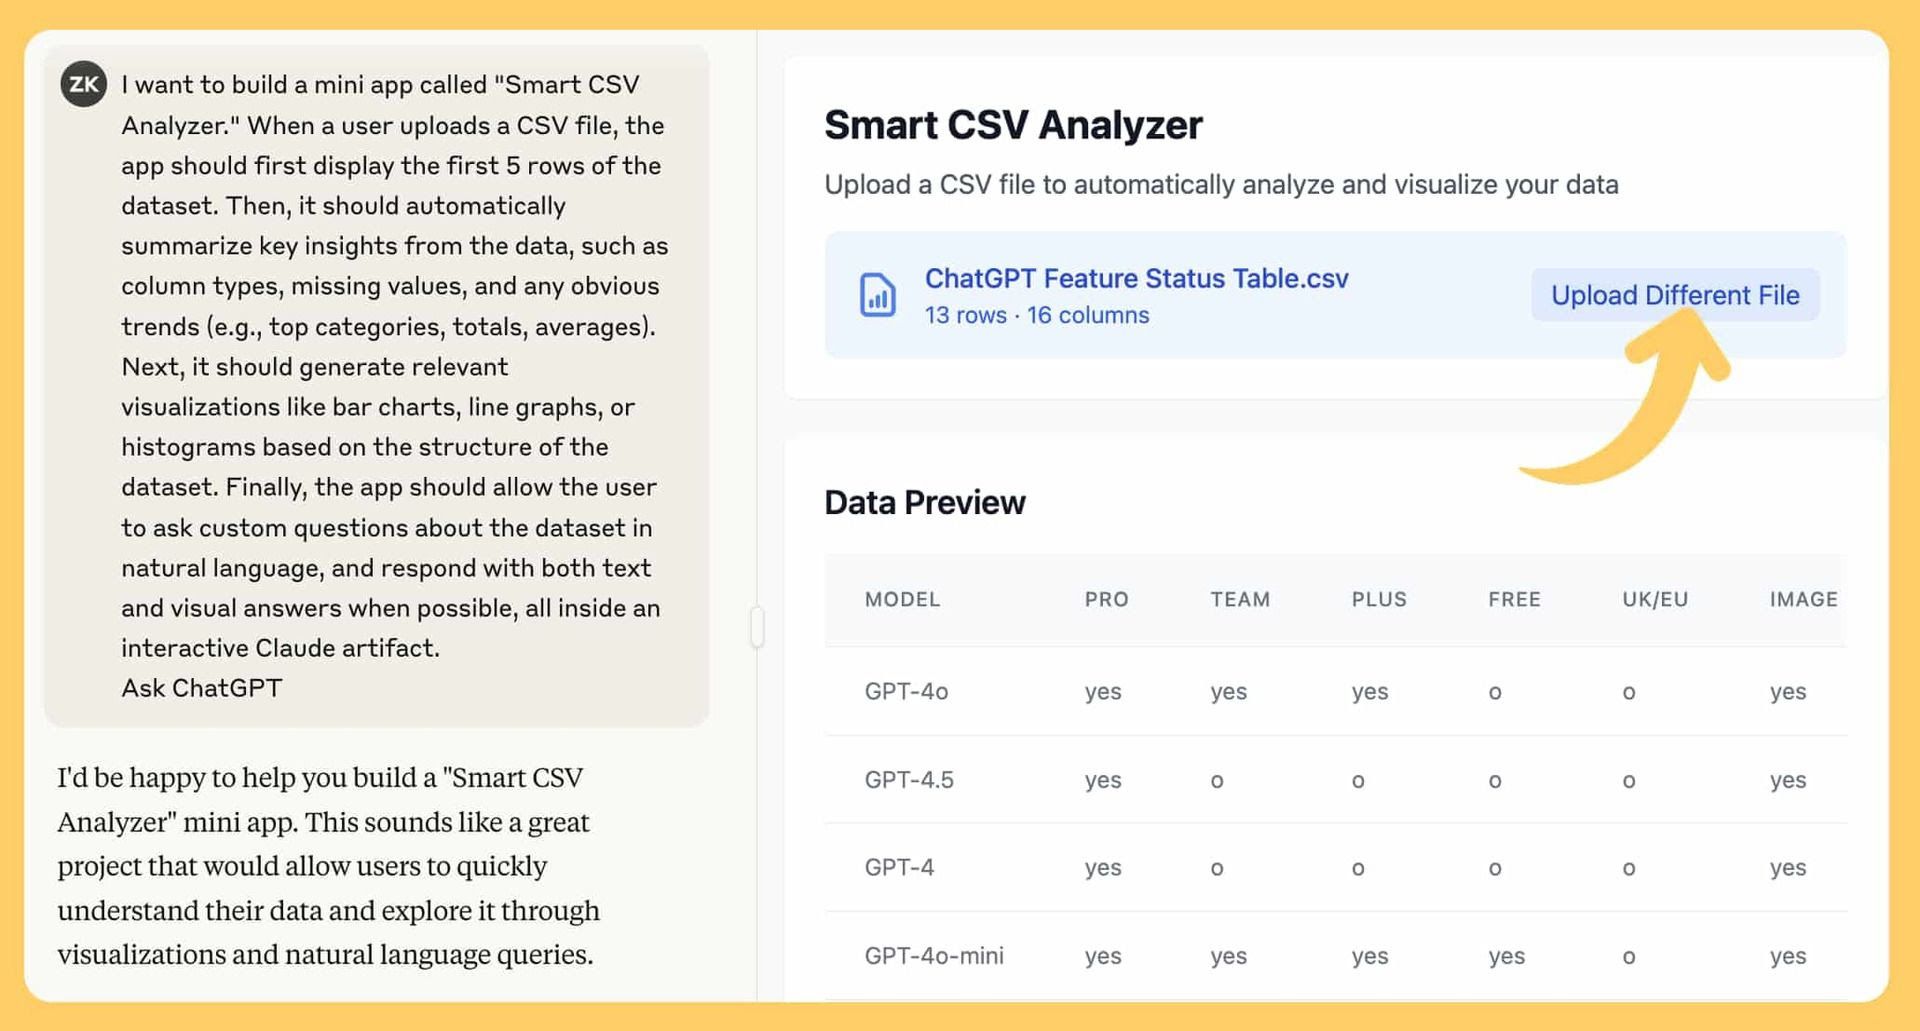
Task: Select the FREE column header
Action: coord(1514,599)
